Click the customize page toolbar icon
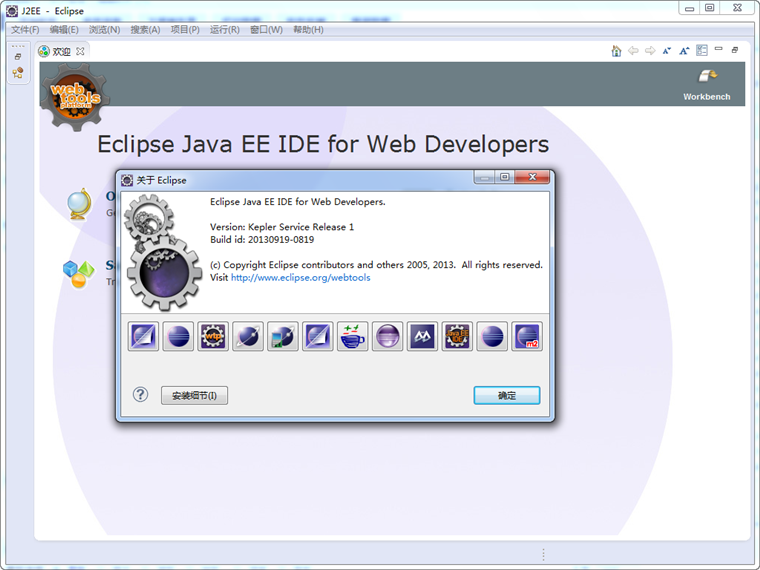Screen dimensions: 760x570 [702, 51]
